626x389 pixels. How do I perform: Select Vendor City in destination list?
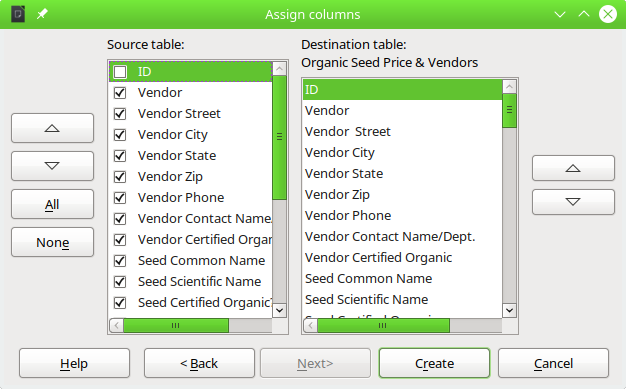402,153
